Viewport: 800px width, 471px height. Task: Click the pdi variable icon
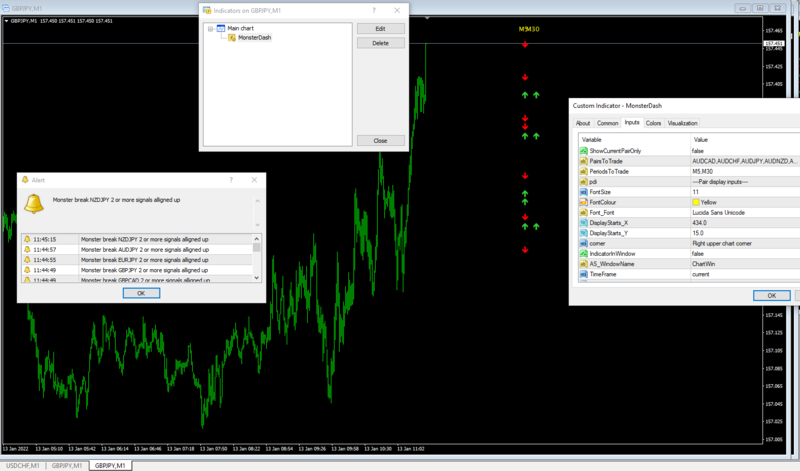coord(584,182)
